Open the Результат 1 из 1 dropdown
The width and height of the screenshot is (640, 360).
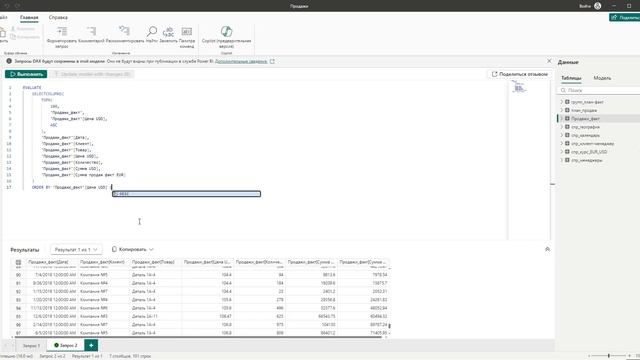coord(76,249)
